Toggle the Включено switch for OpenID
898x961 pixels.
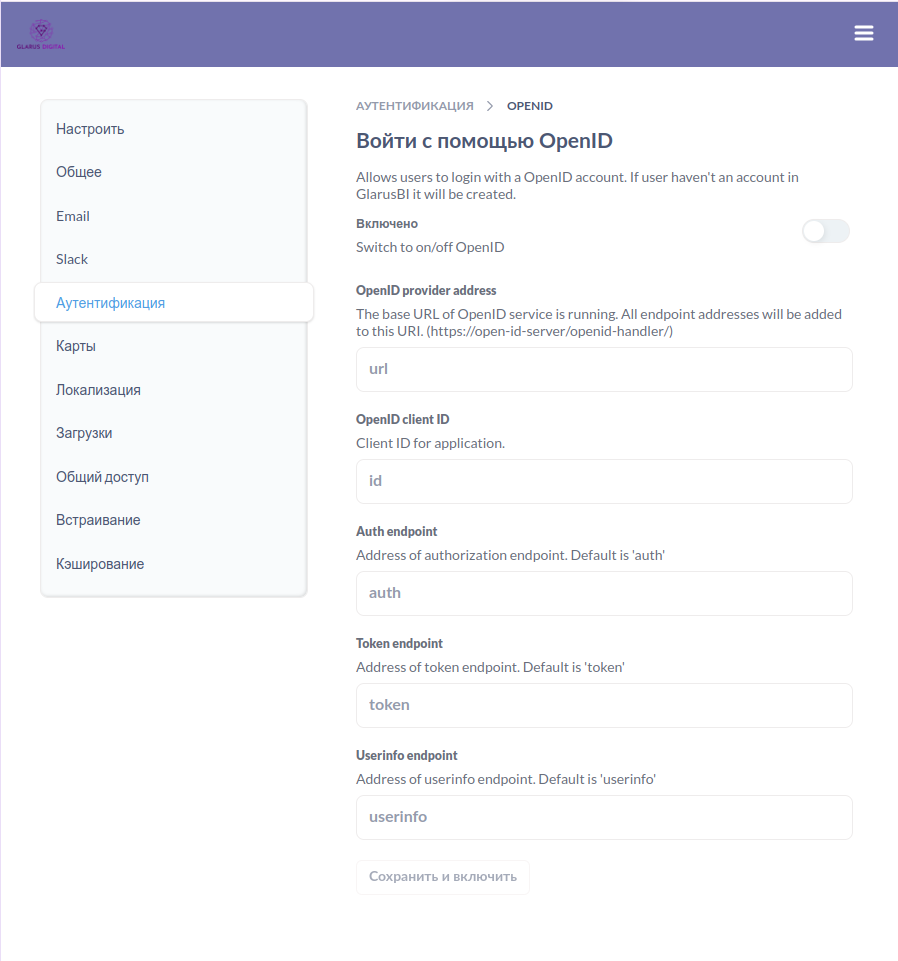[x=825, y=231]
